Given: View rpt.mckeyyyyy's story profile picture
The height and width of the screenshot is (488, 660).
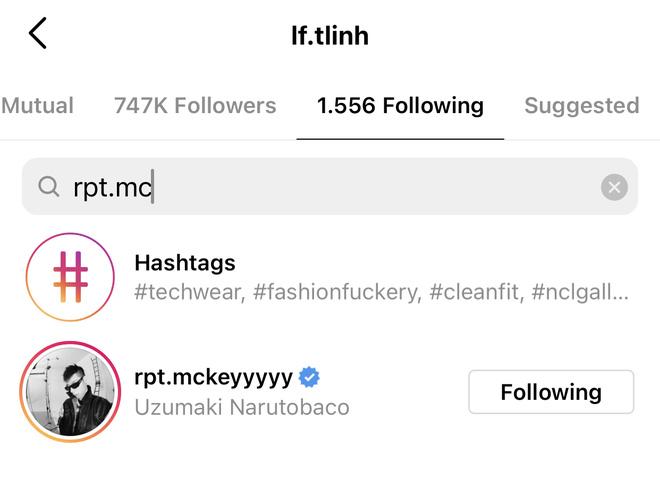Looking at the screenshot, I should [x=70, y=391].
